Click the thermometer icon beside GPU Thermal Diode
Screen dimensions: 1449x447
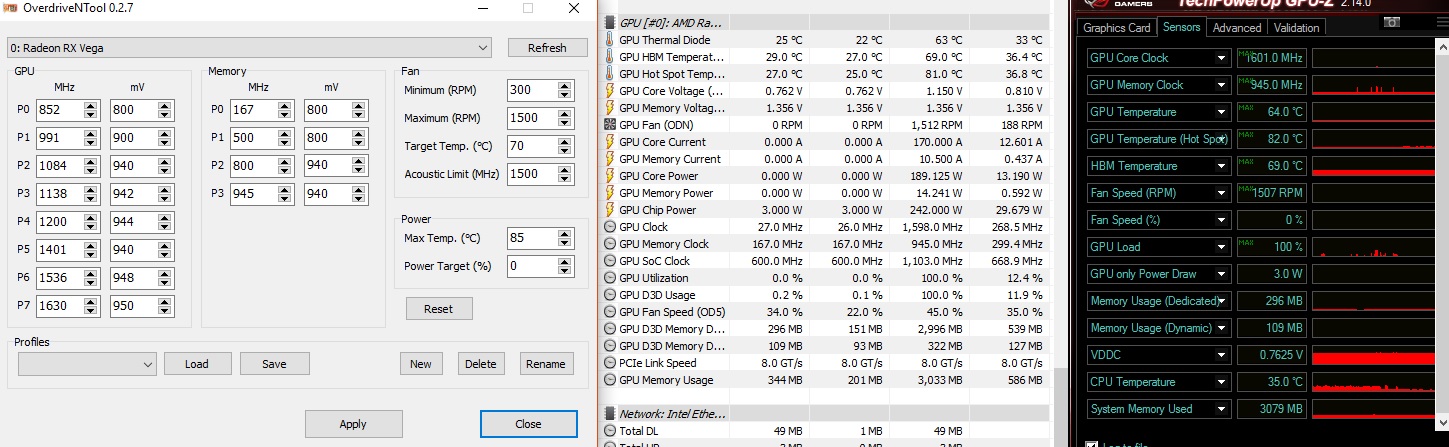pyautogui.click(x=611, y=40)
